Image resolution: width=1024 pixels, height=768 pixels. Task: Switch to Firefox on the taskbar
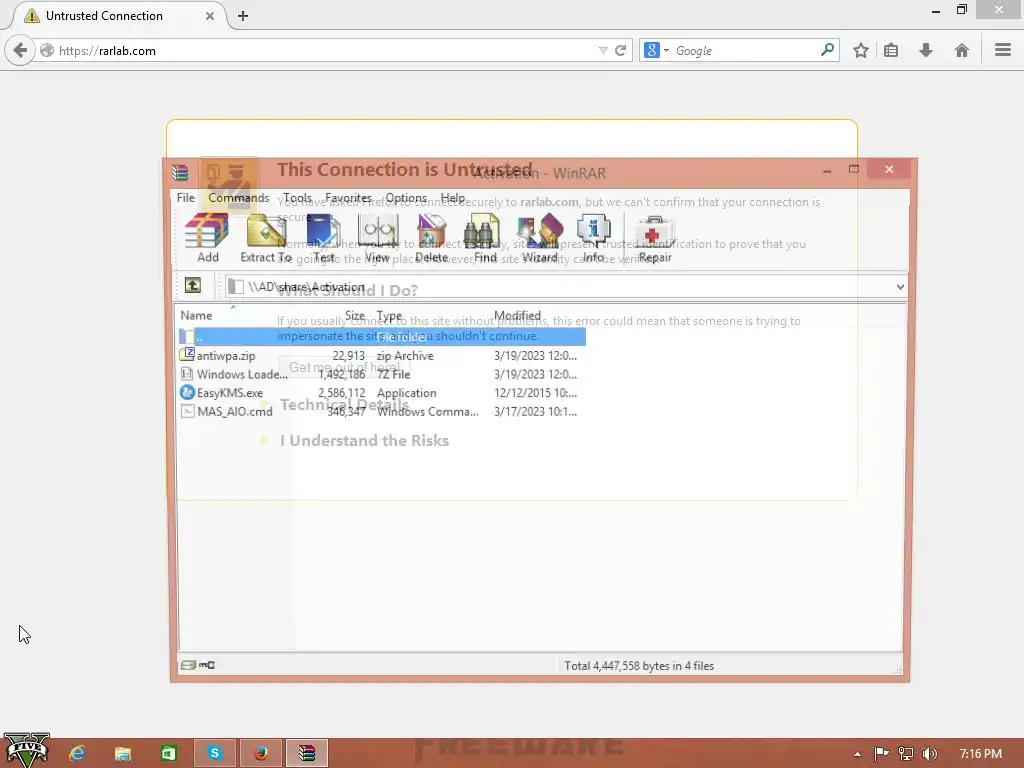pyautogui.click(x=261, y=753)
